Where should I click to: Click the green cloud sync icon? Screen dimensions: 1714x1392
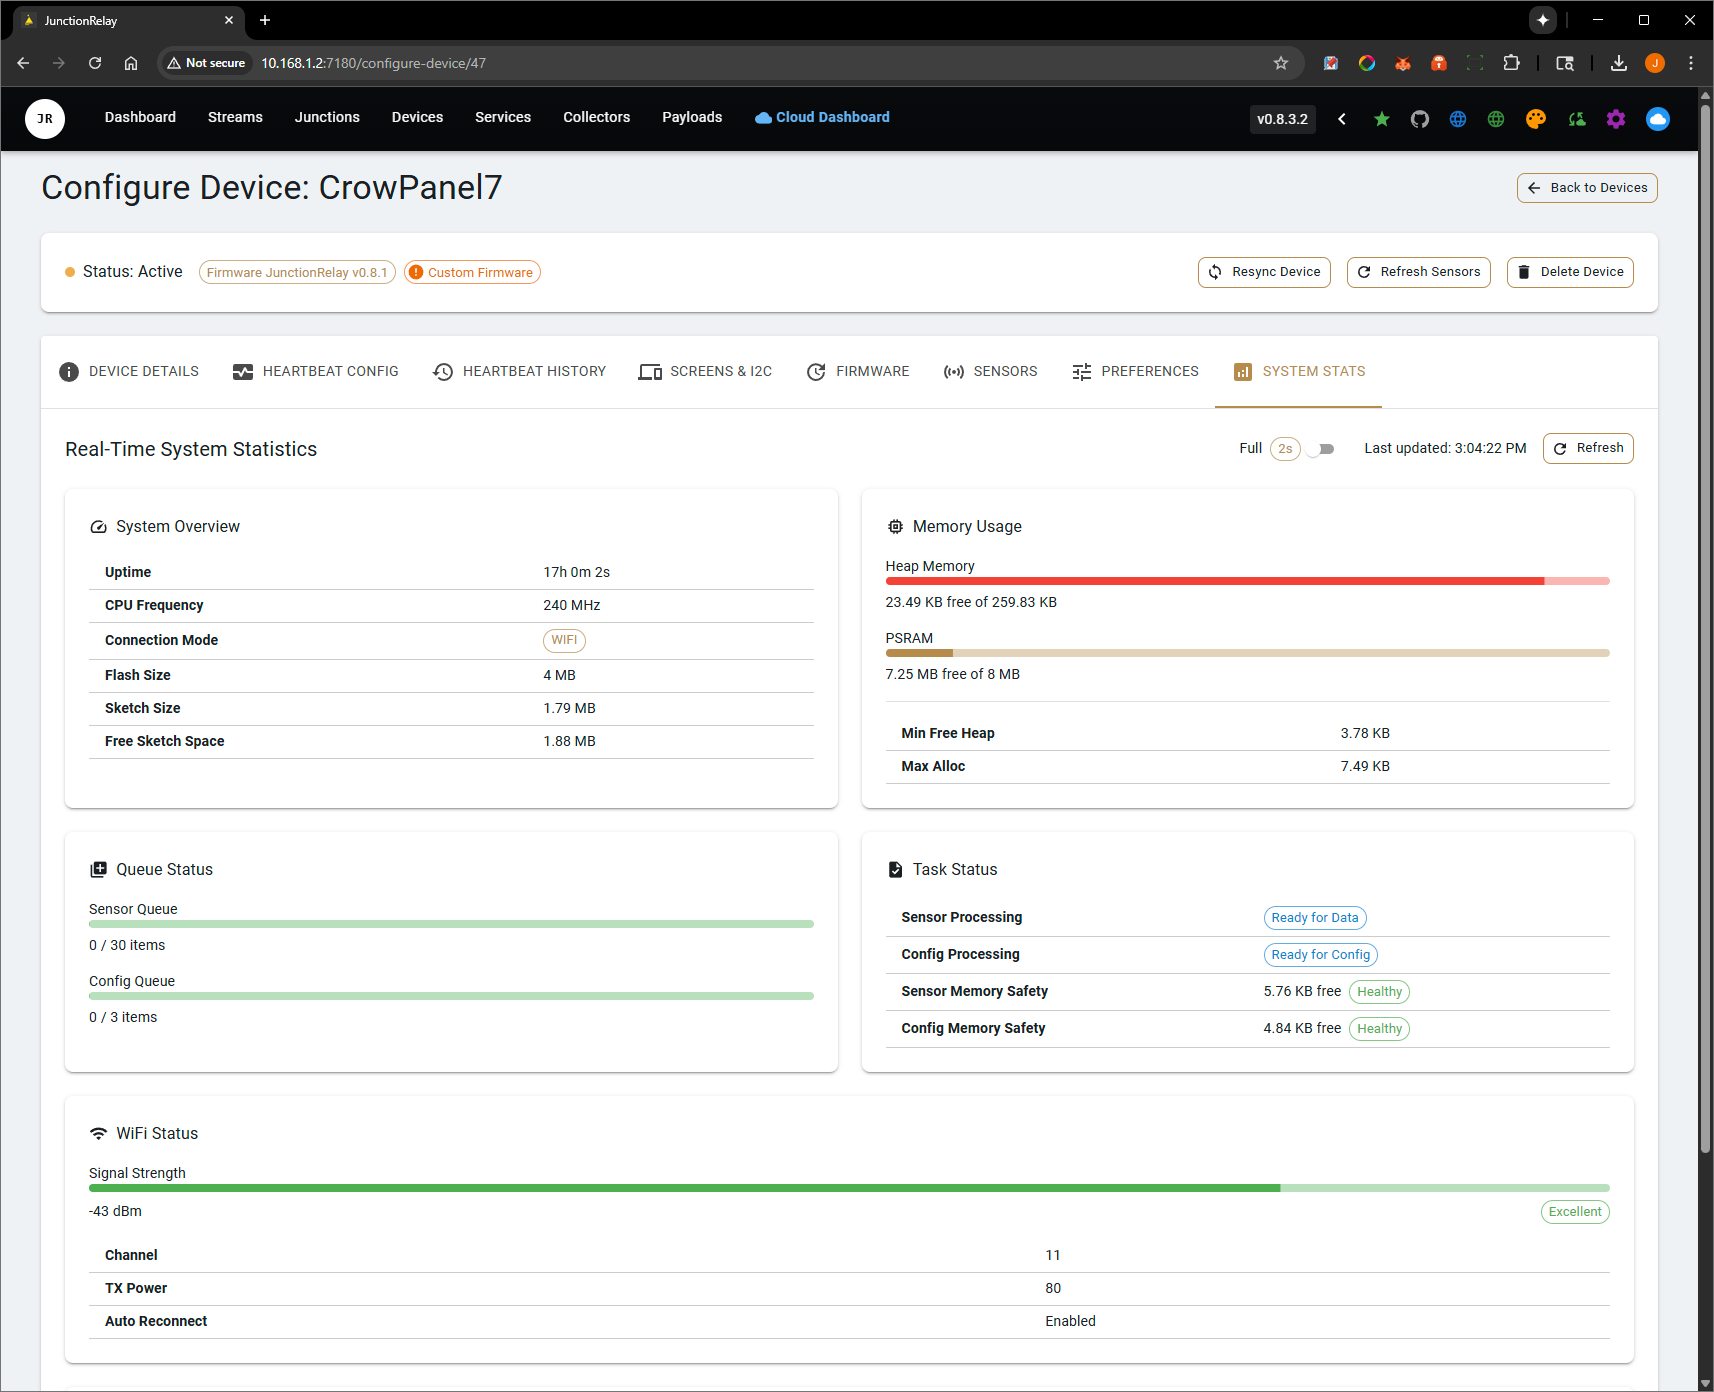coord(1577,119)
